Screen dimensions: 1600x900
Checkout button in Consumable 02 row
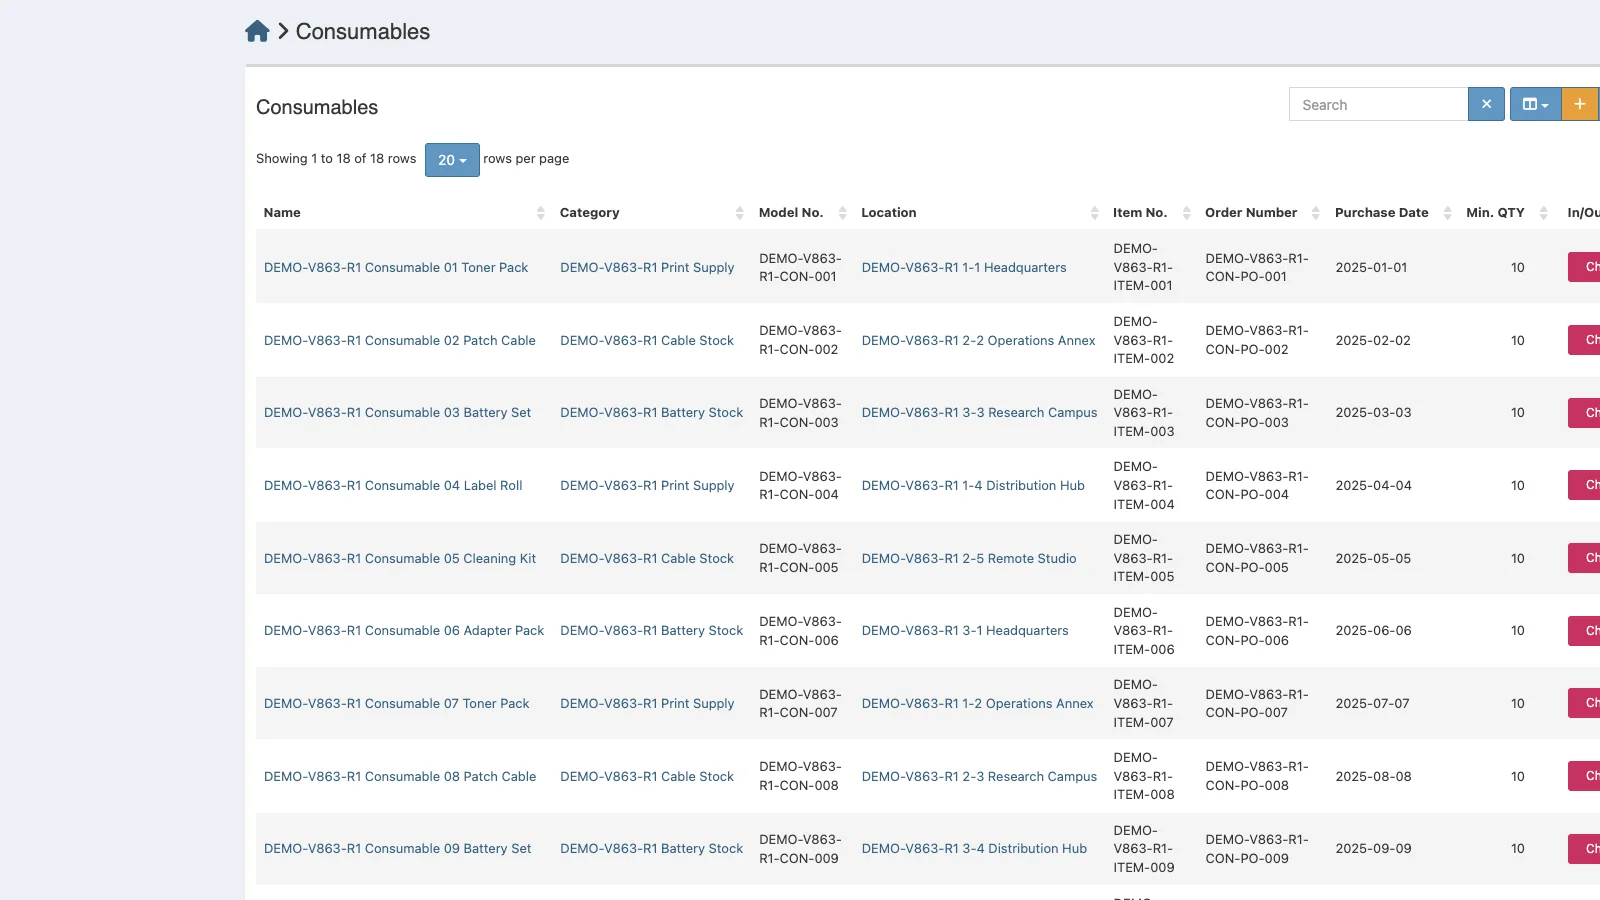1585,340
